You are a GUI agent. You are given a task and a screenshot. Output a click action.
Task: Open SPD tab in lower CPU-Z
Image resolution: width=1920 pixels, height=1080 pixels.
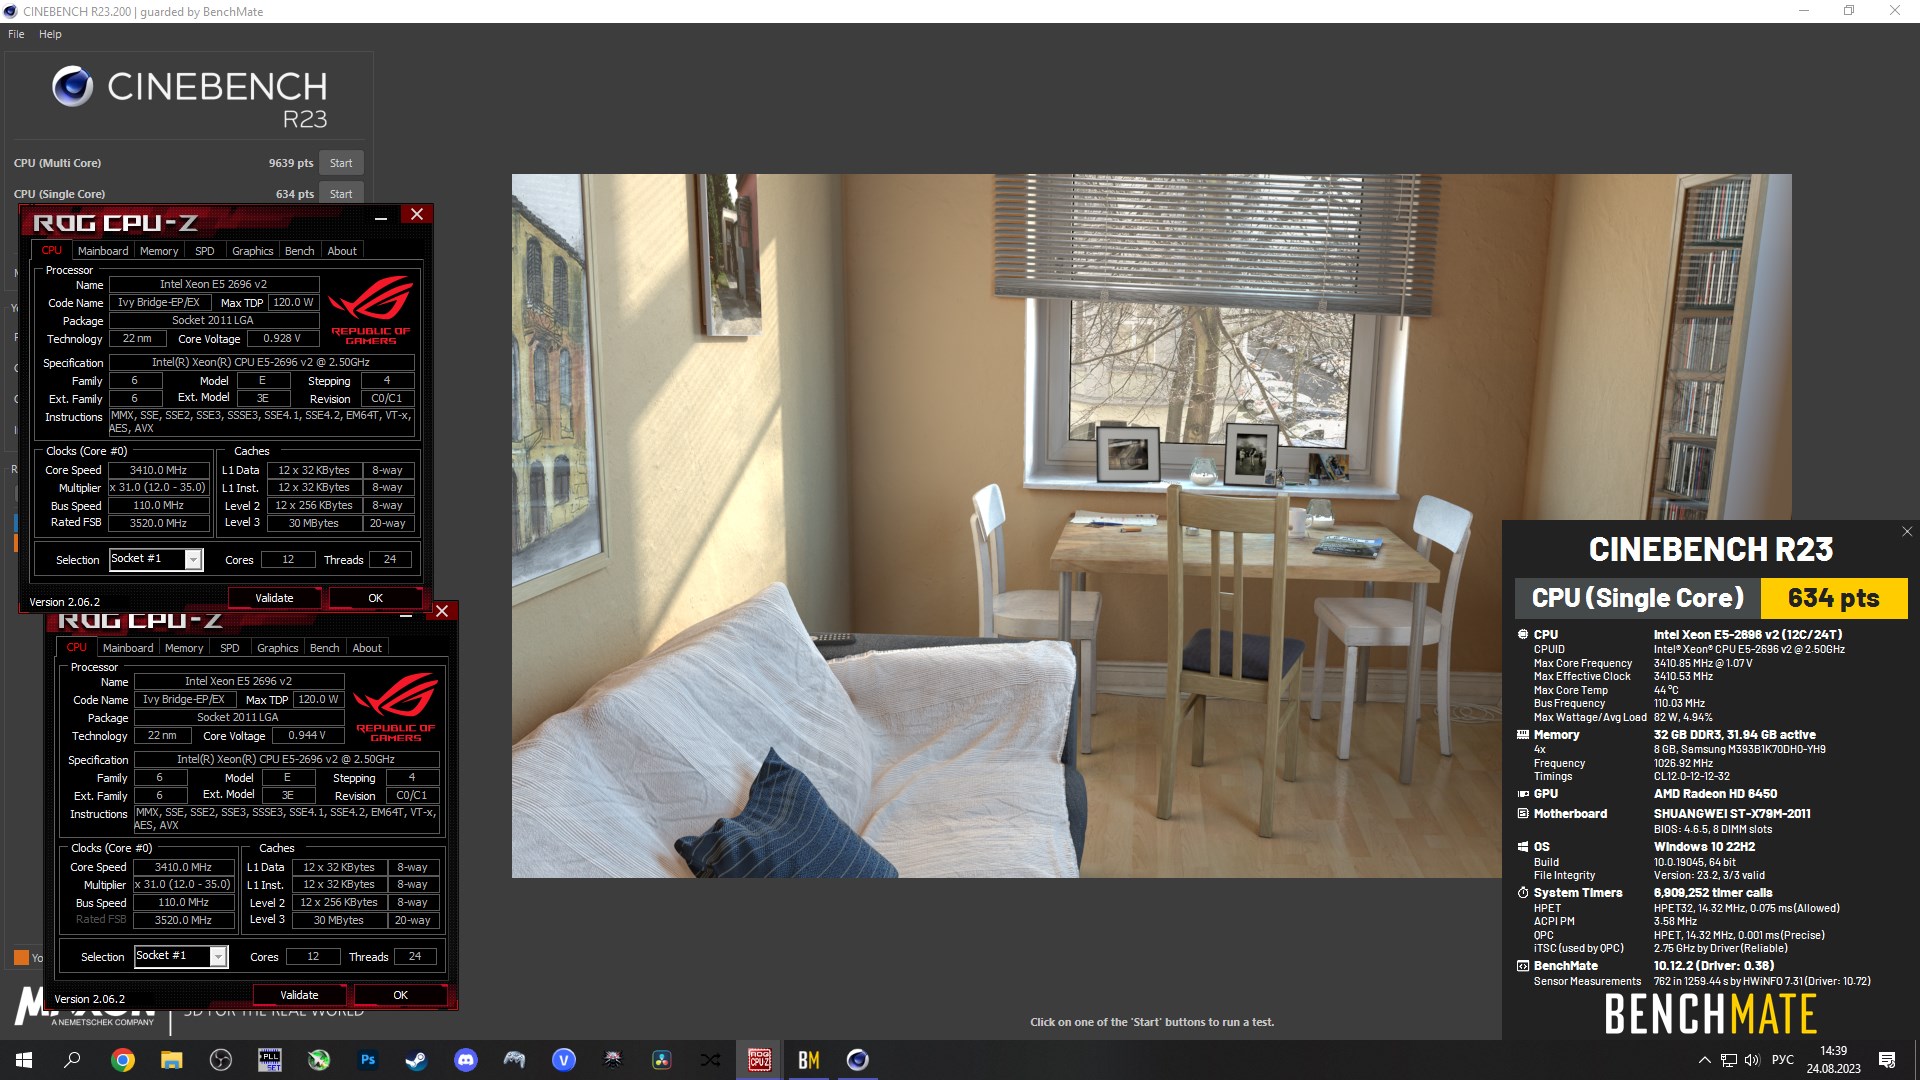tap(230, 648)
